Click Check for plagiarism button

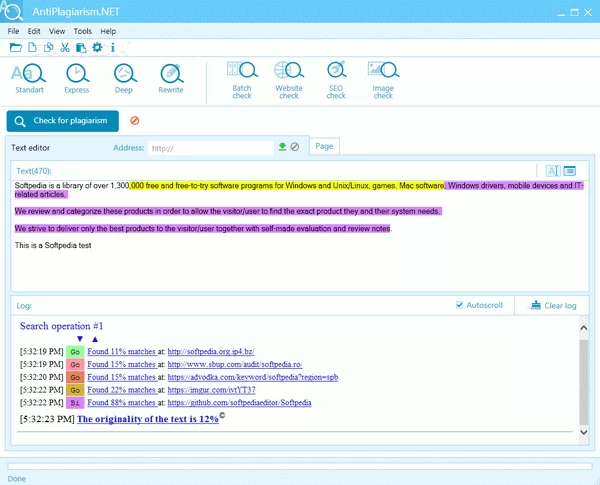tap(63, 121)
